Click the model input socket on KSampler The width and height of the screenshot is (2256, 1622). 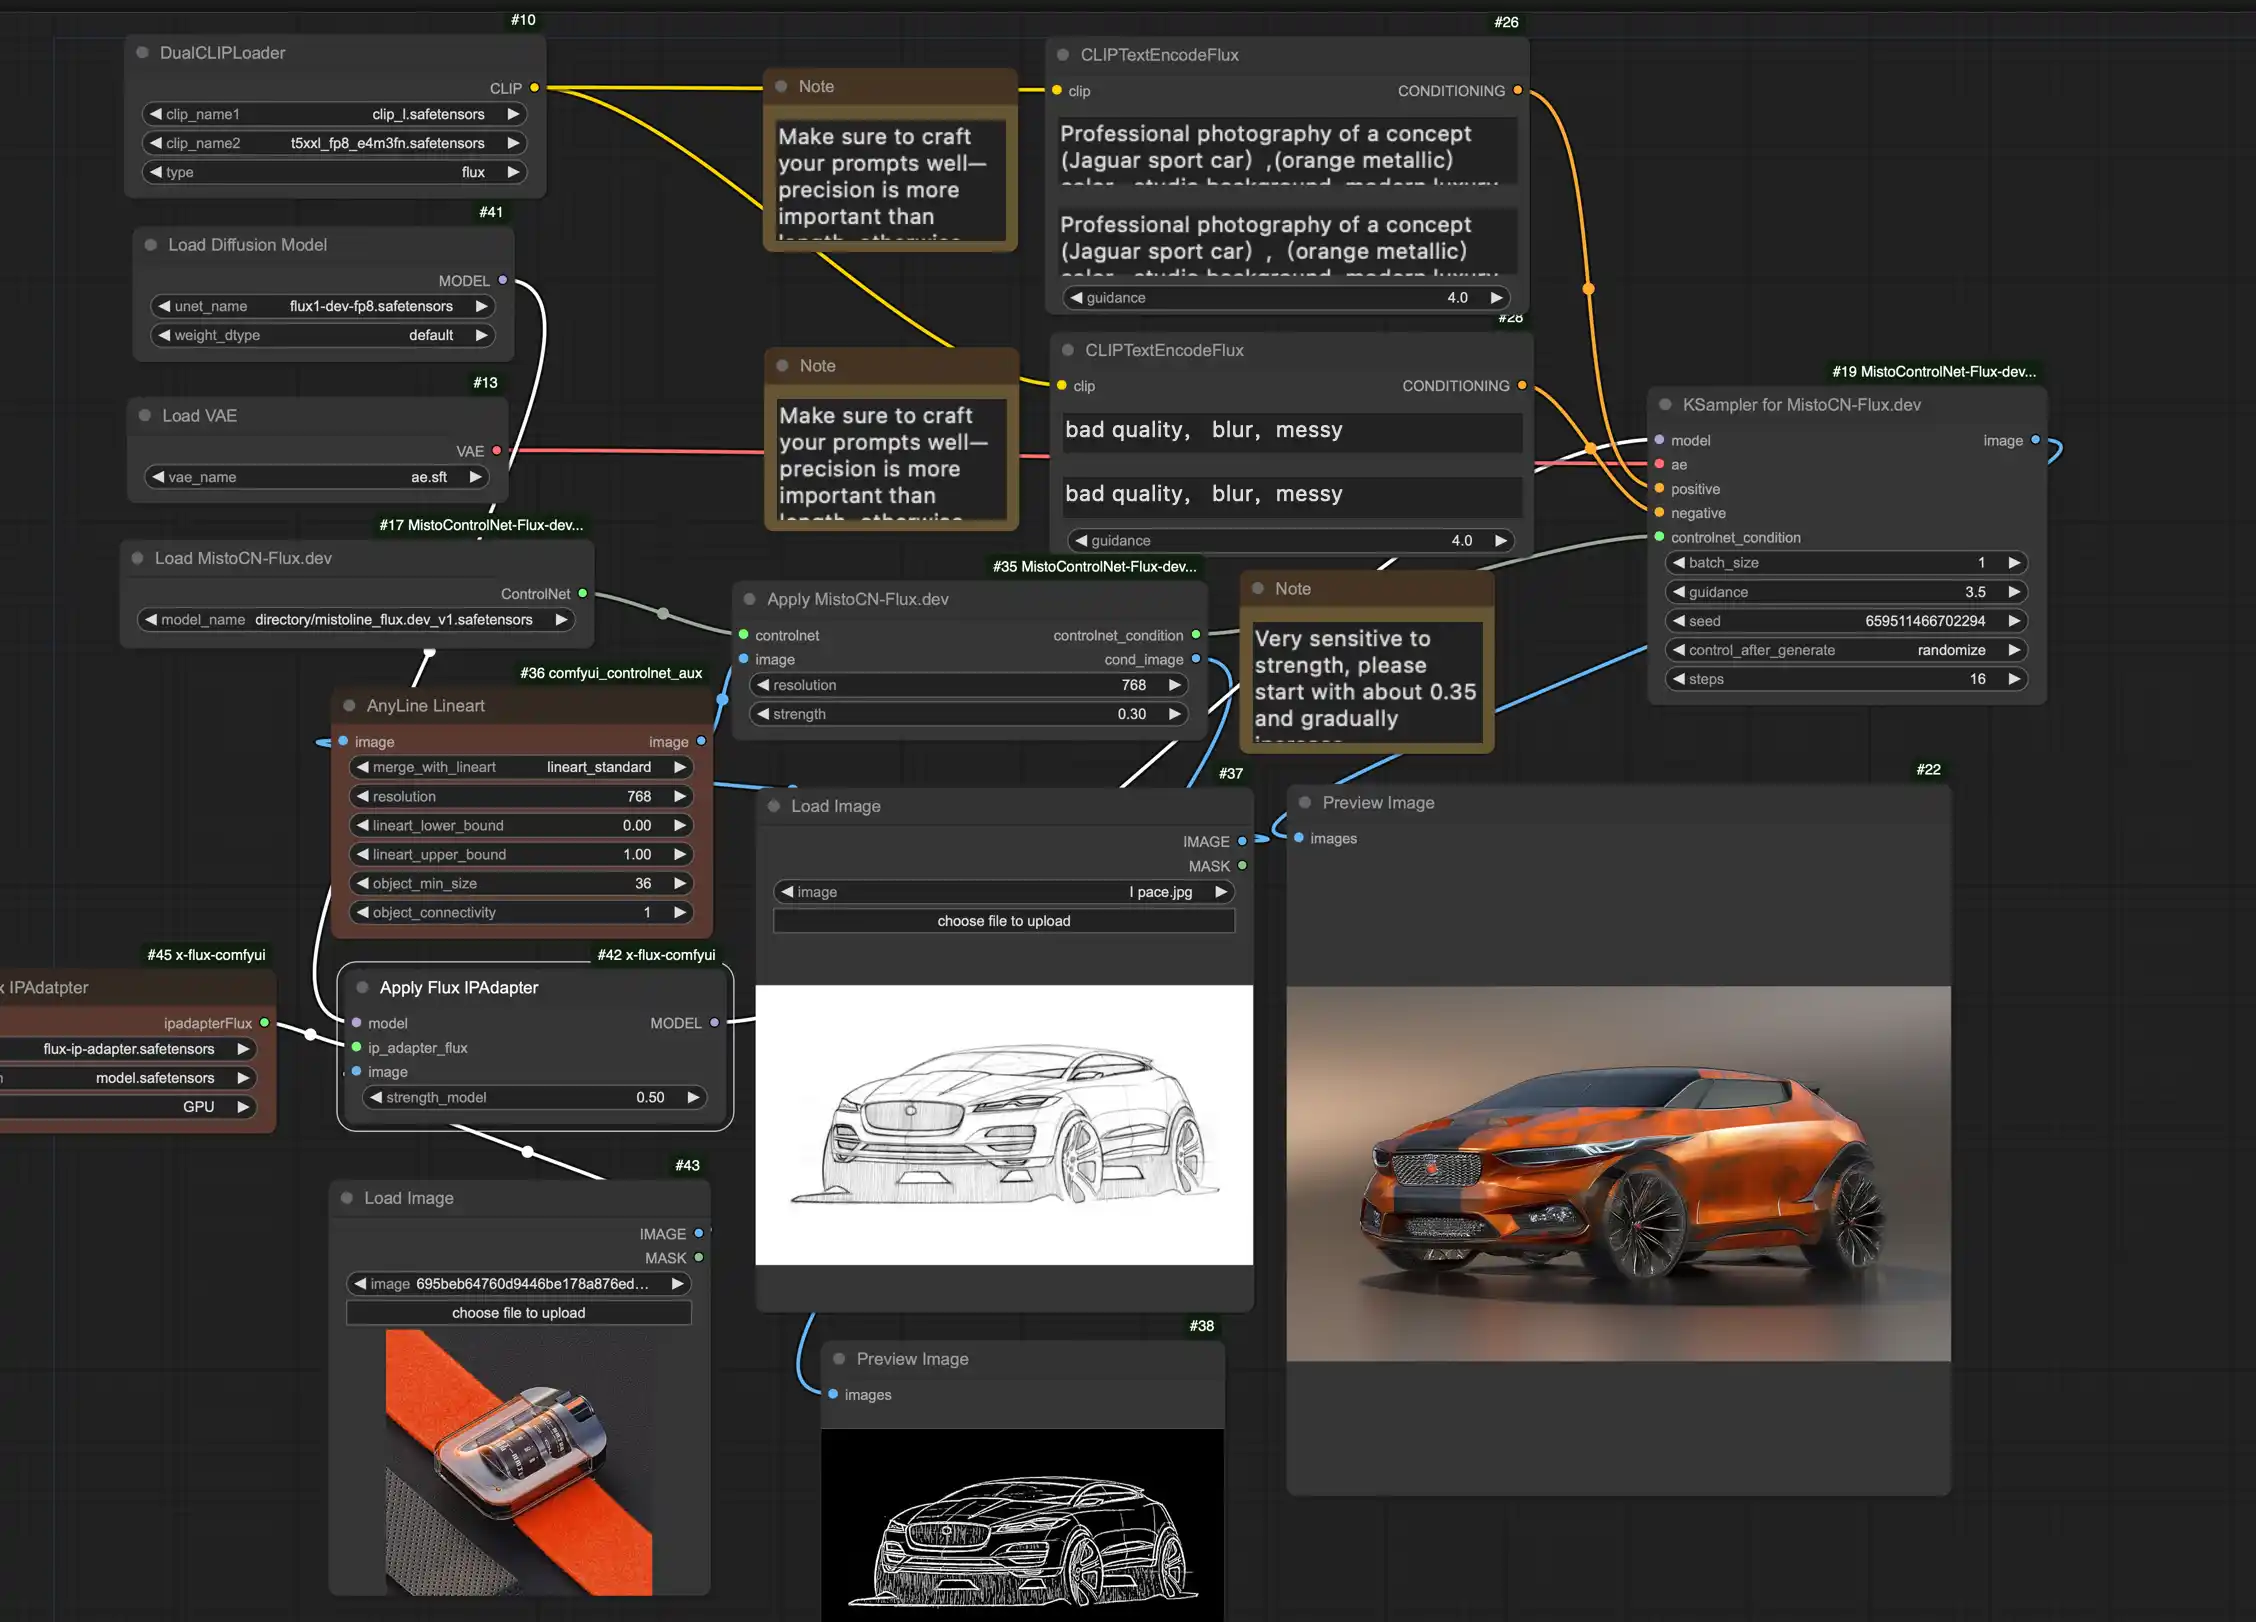pyautogui.click(x=1659, y=440)
